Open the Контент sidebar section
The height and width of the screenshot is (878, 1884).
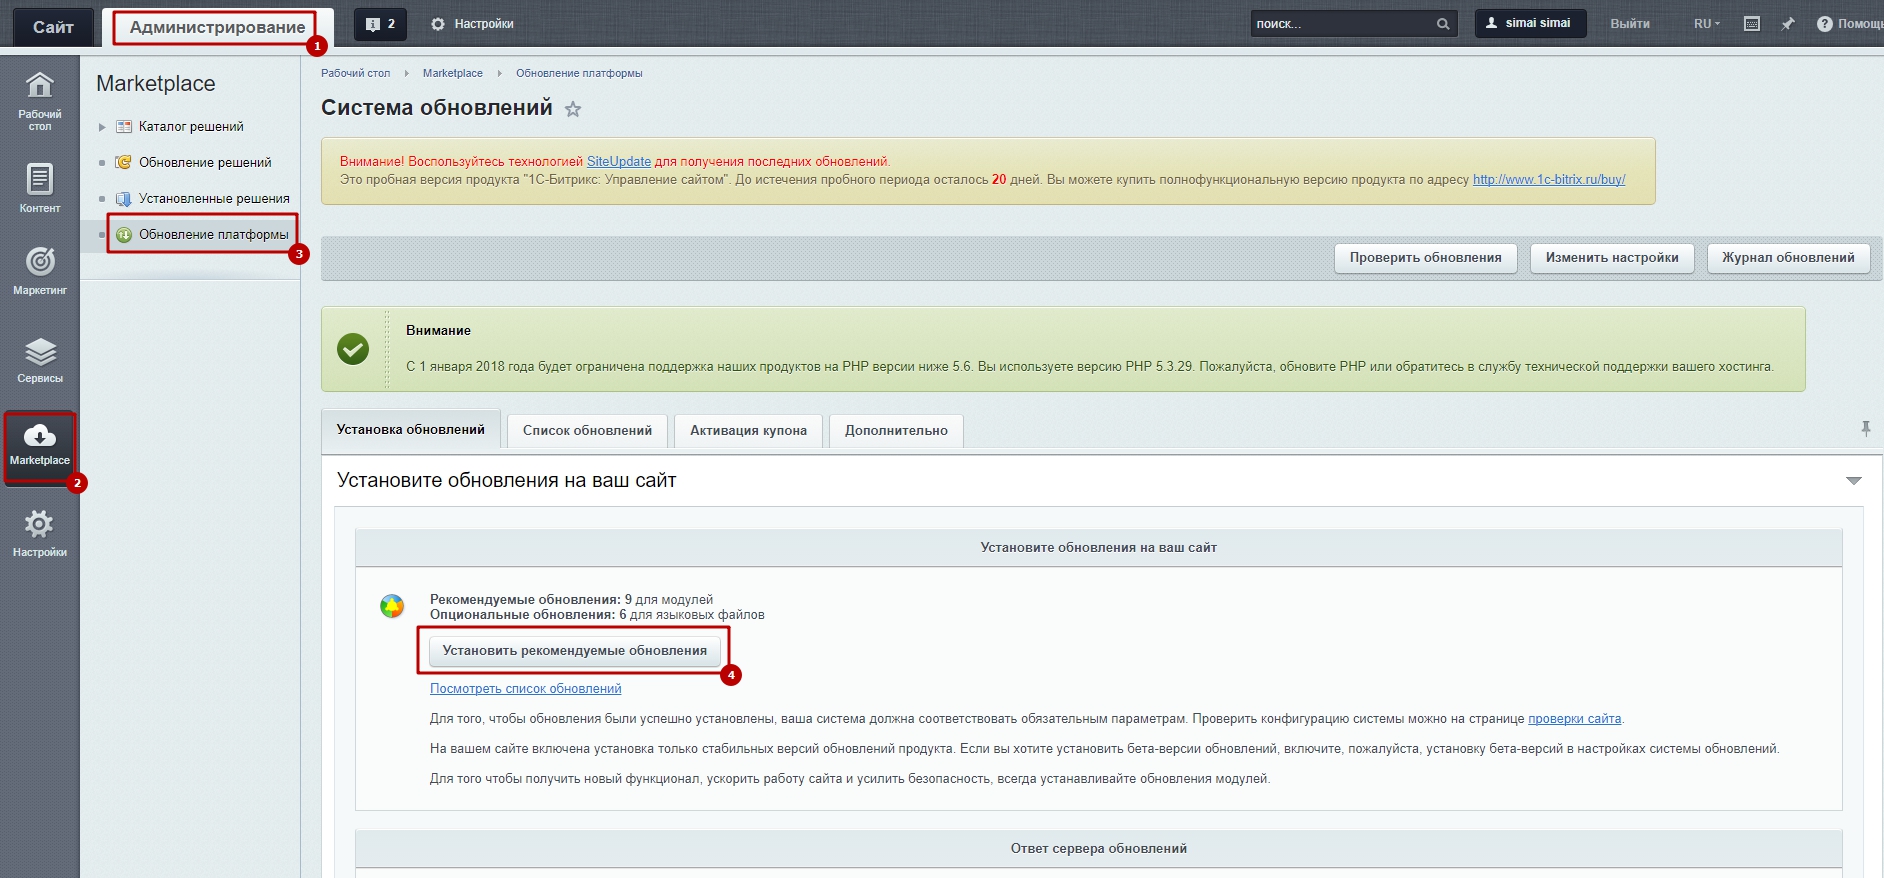(39, 188)
